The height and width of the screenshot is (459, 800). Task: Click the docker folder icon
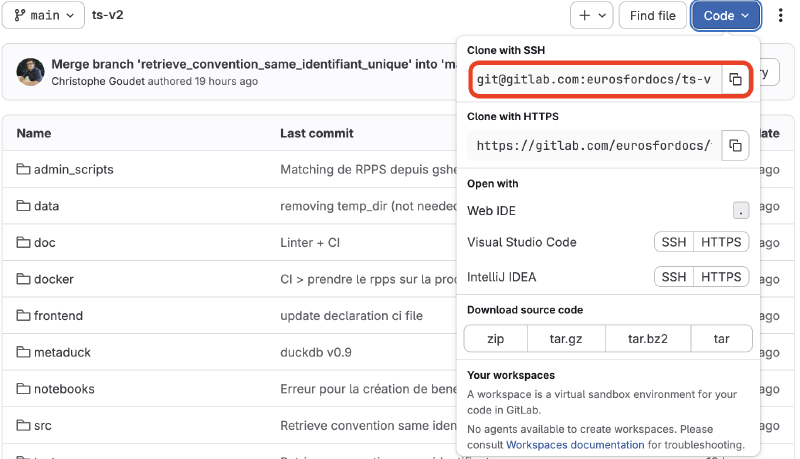coord(24,279)
